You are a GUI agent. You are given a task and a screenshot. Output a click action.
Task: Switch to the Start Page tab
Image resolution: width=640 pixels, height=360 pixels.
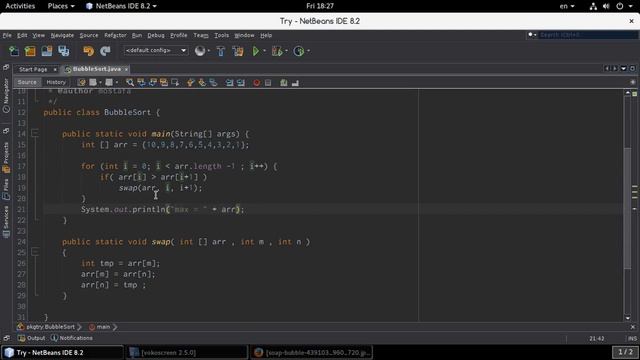click(33, 69)
